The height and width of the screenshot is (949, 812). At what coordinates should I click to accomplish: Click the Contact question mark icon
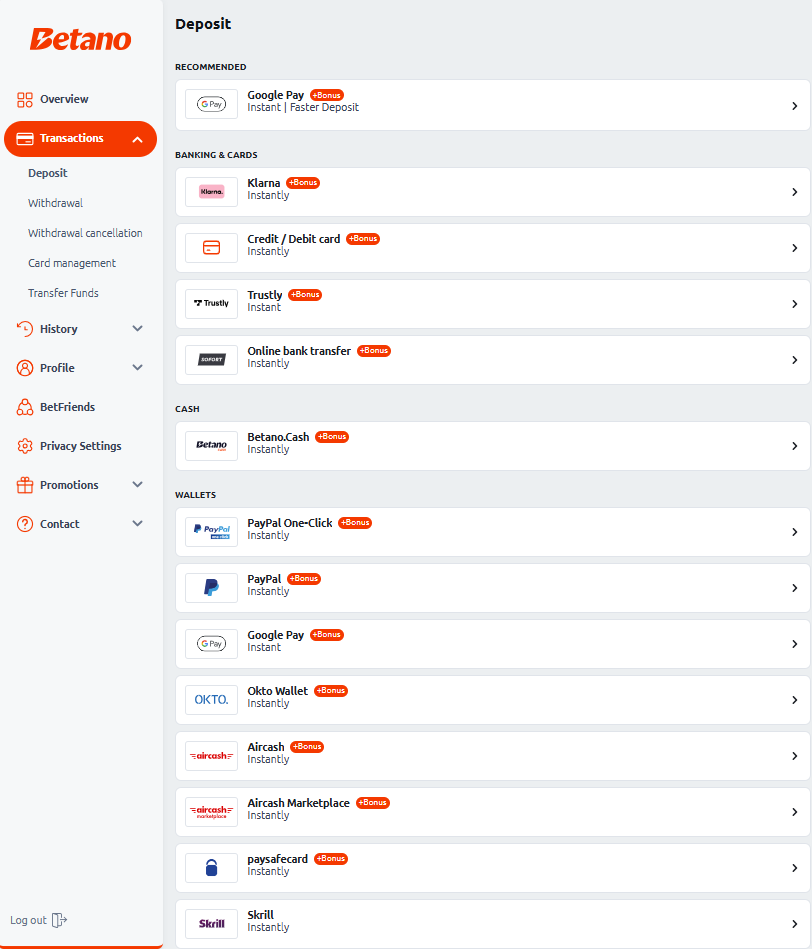[25, 524]
